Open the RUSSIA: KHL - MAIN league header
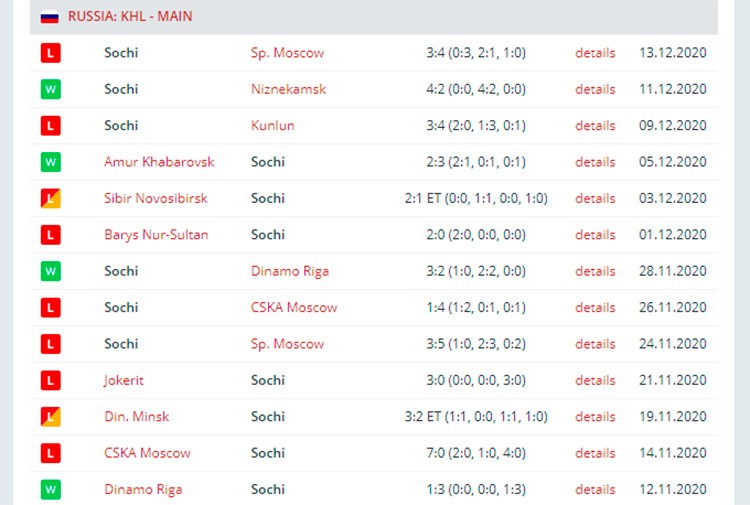750x505 pixels. (130, 17)
